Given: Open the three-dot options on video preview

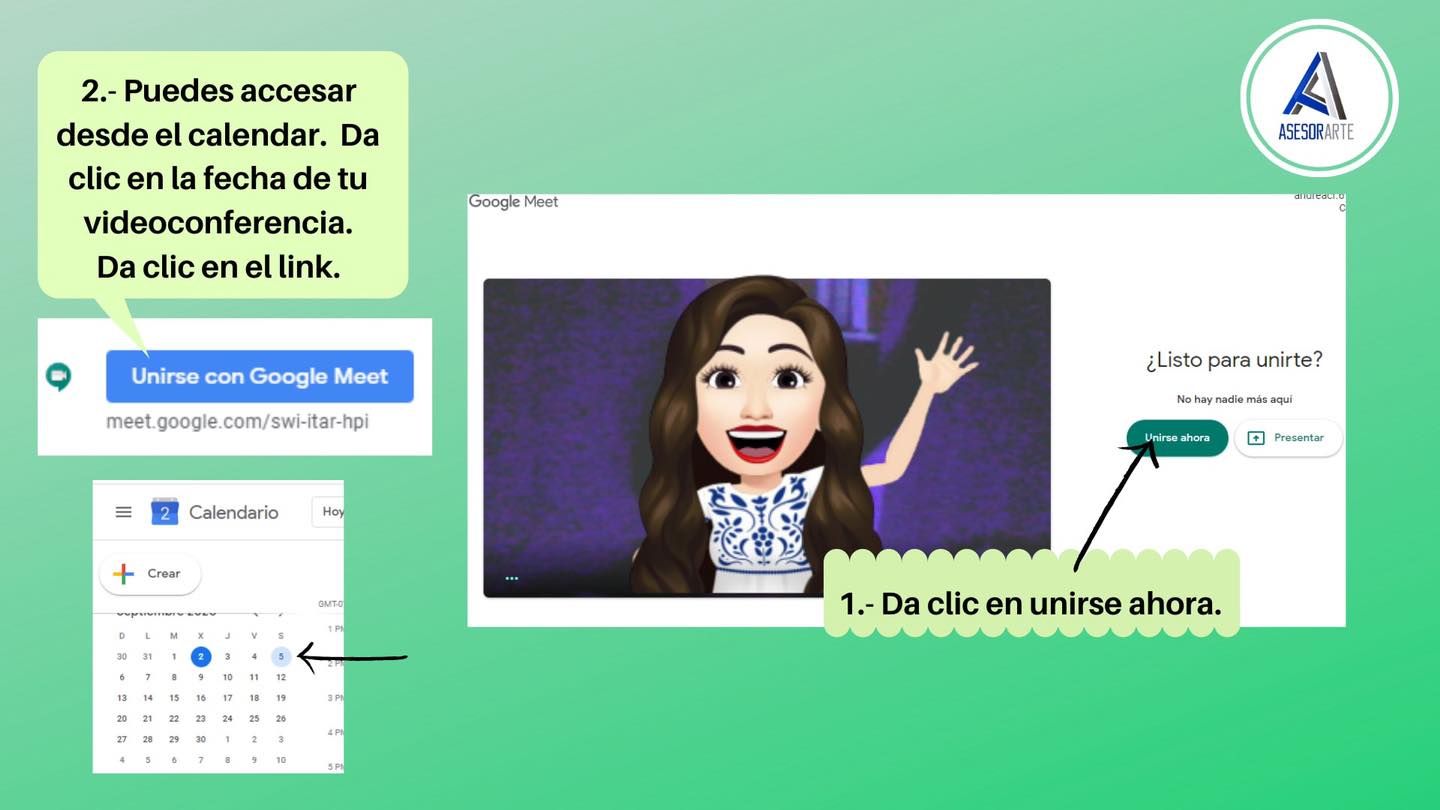Looking at the screenshot, I should click(x=512, y=578).
